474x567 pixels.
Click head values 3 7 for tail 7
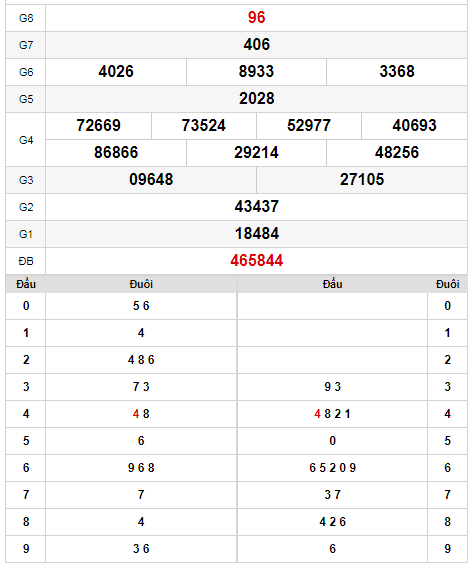(332, 495)
